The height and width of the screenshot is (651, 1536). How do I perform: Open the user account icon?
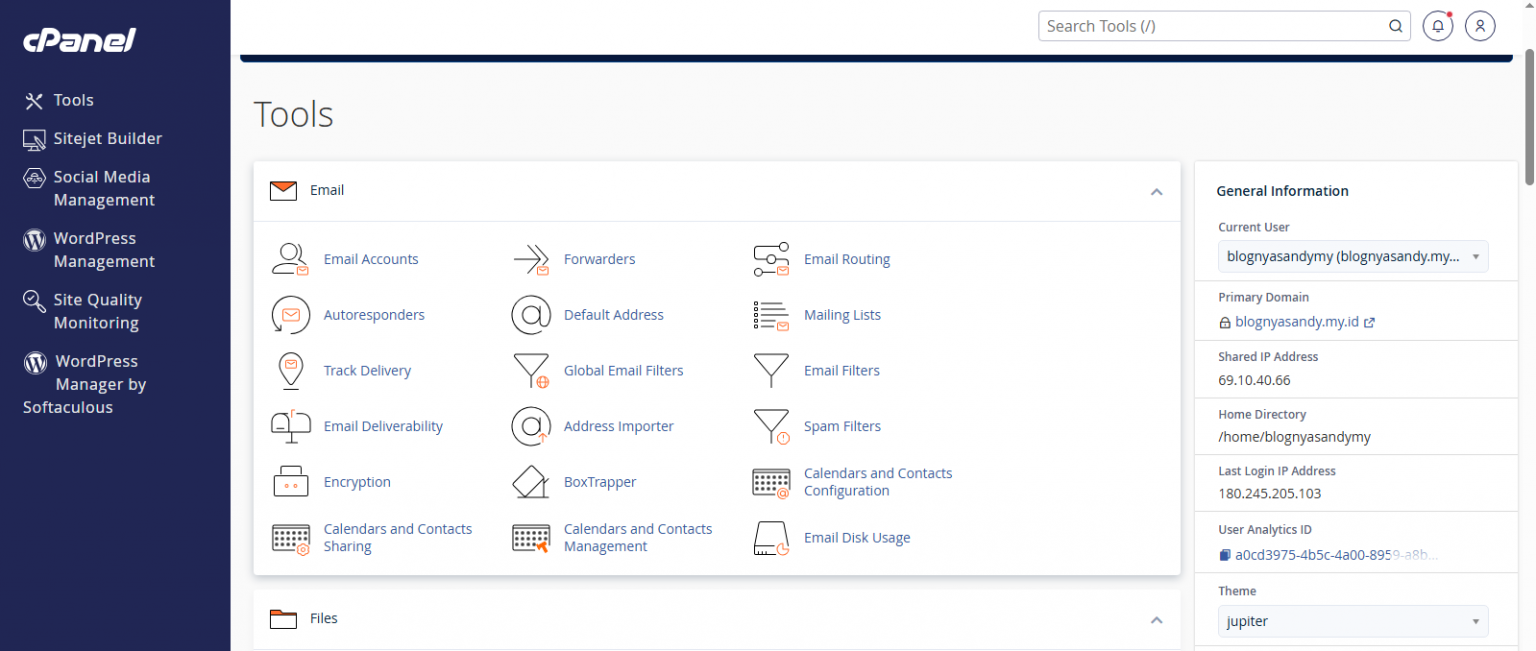tap(1480, 25)
